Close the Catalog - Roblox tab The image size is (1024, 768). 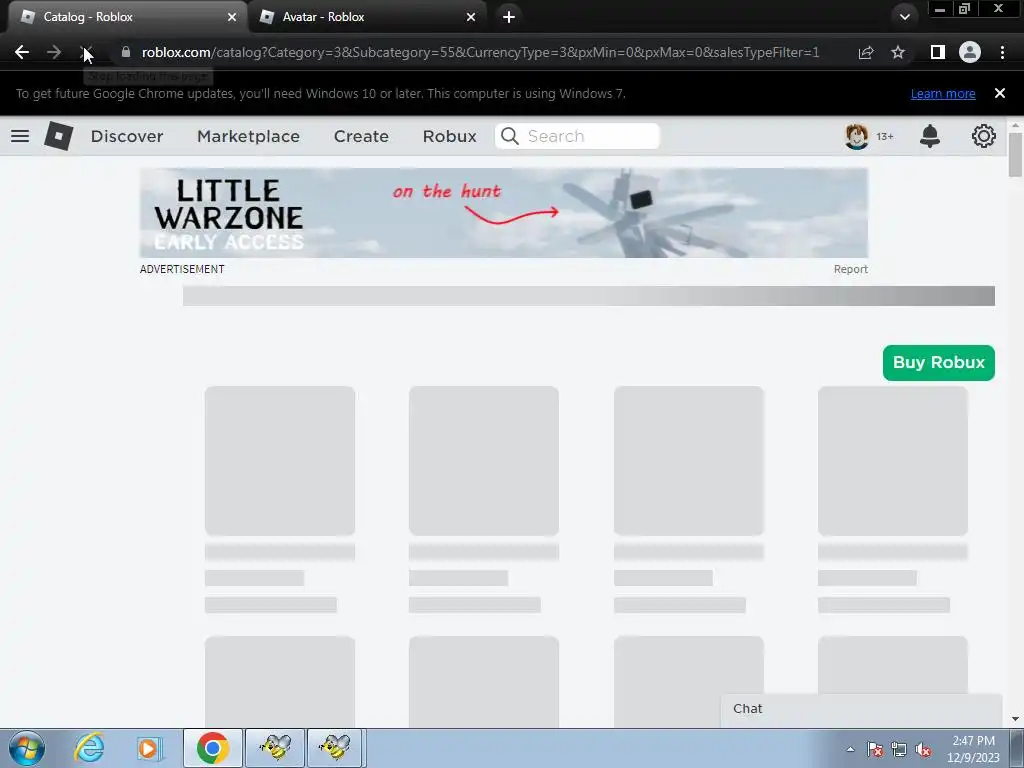point(231,17)
